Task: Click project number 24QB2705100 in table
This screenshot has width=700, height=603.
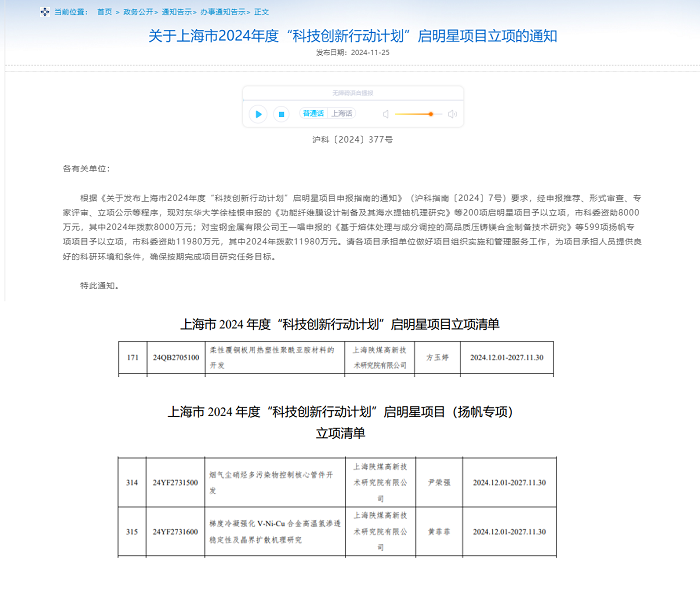Action: click(176, 357)
